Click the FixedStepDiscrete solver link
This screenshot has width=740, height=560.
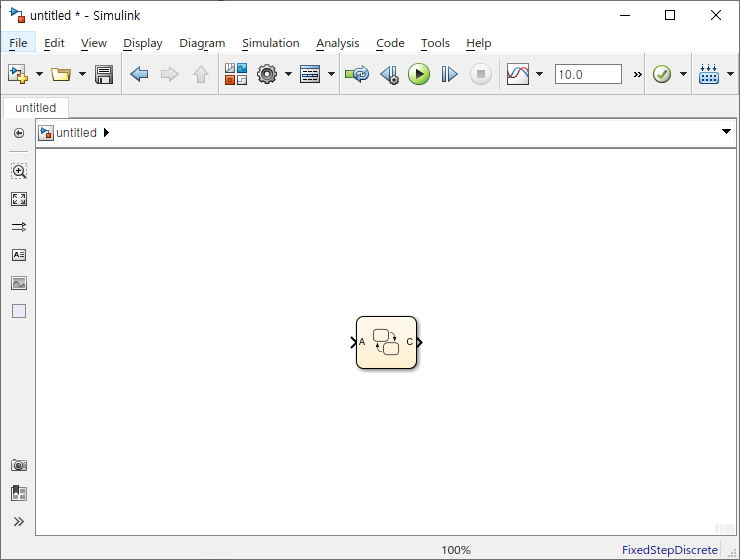point(670,550)
